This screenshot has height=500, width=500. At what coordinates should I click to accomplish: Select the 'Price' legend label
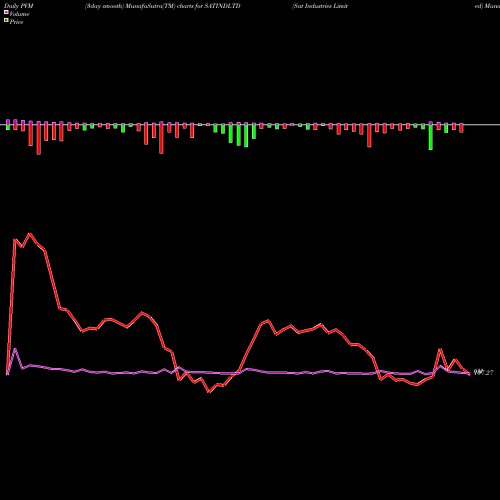(x=16, y=22)
